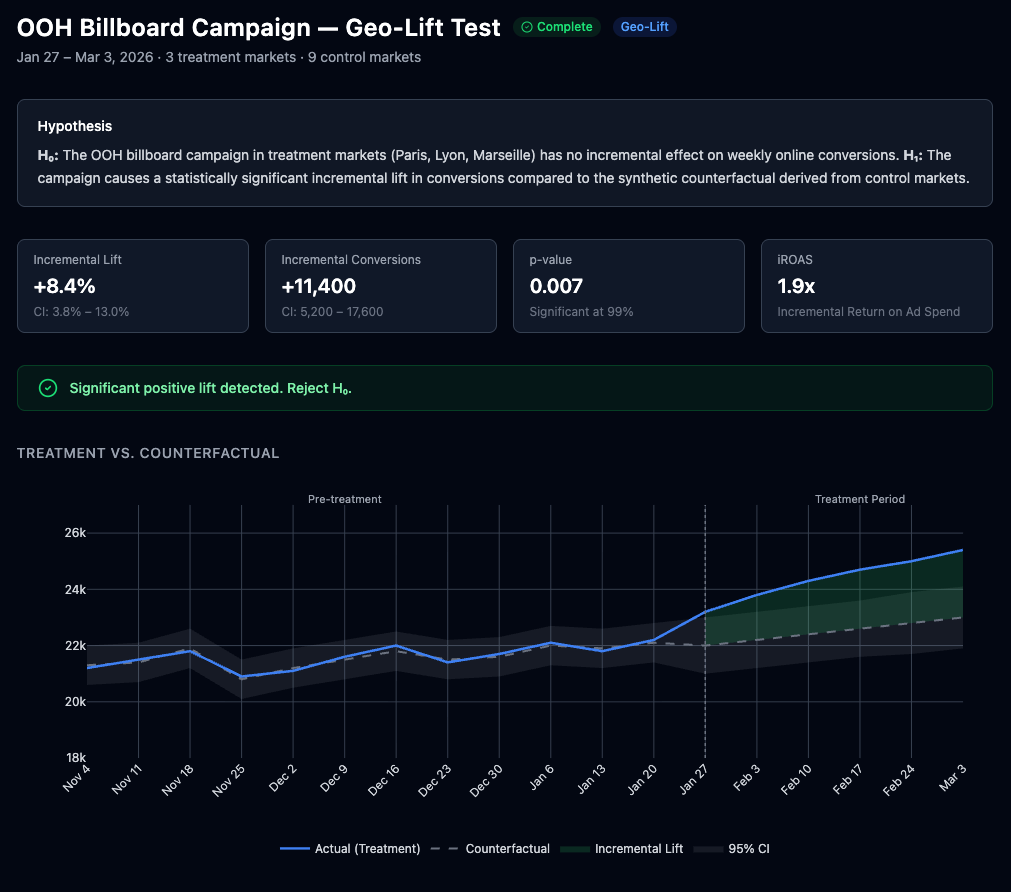The width and height of the screenshot is (1011, 892).
Task: Click the Jan 27 x-axis date label
Action: click(692, 777)
